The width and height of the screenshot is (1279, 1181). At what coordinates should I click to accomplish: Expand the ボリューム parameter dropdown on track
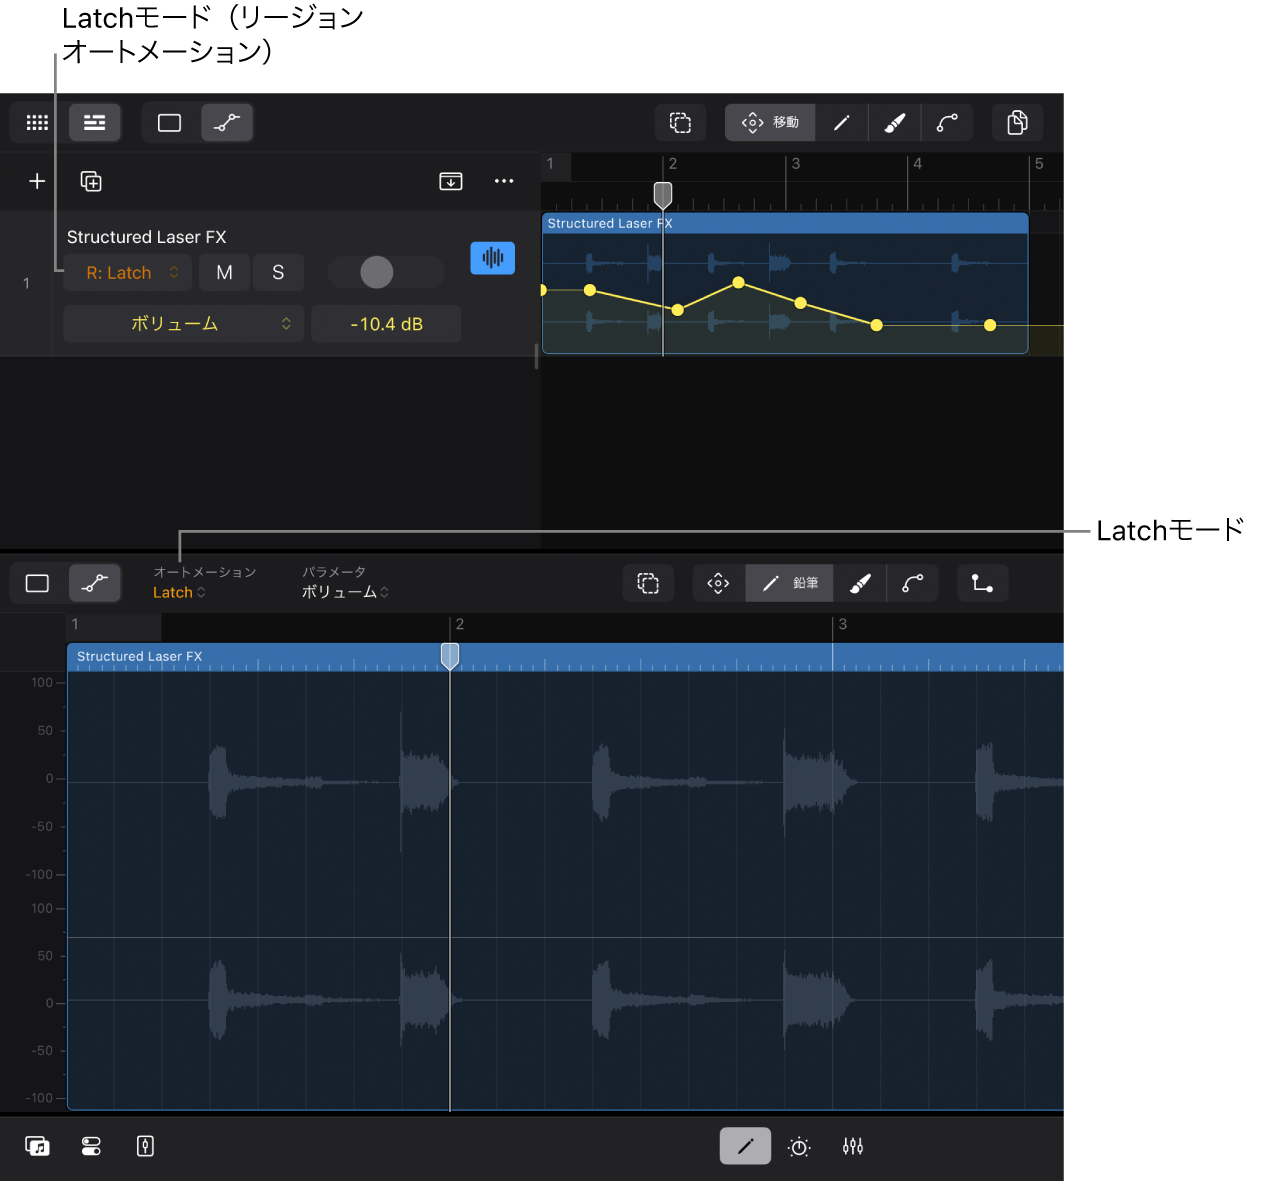click(183, 324)
